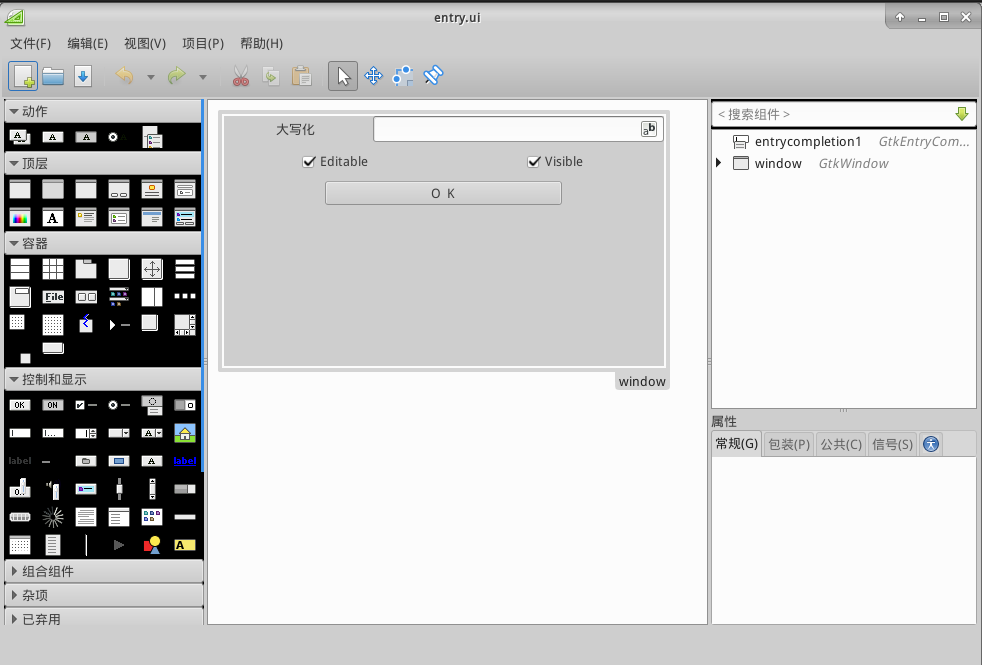This screenshot has width=982, height=665.
Task: Select the Notebook container palette icon
Action: coord(86,269)
